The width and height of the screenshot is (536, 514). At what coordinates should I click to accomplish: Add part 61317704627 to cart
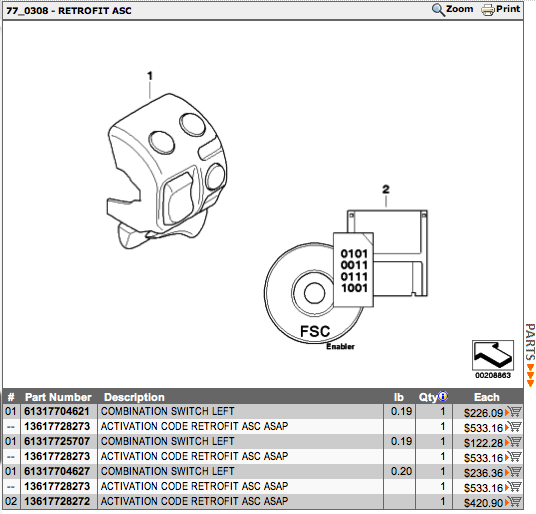513,472
